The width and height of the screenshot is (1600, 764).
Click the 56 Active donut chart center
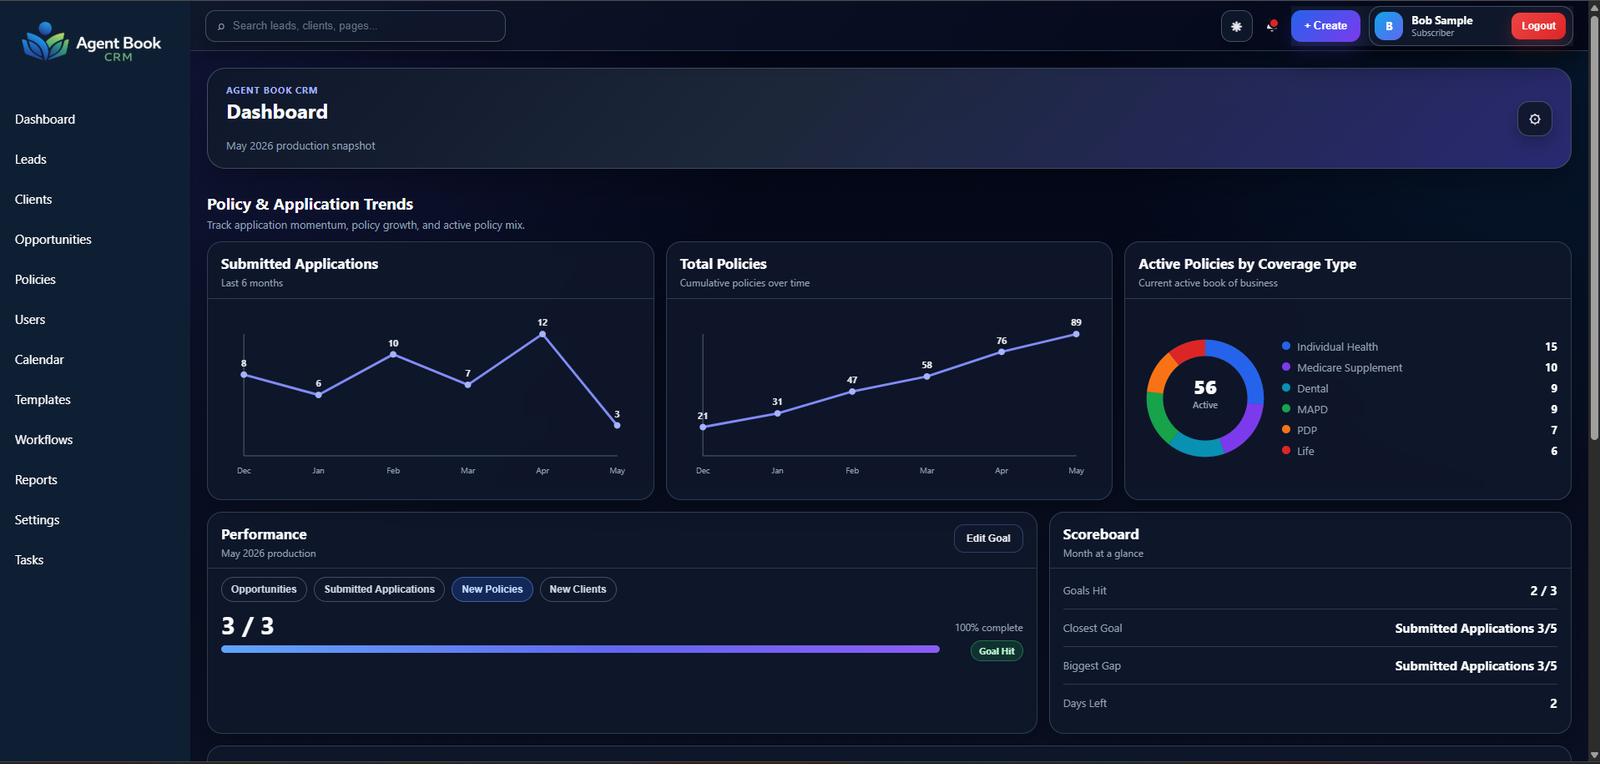point(1205,395)
